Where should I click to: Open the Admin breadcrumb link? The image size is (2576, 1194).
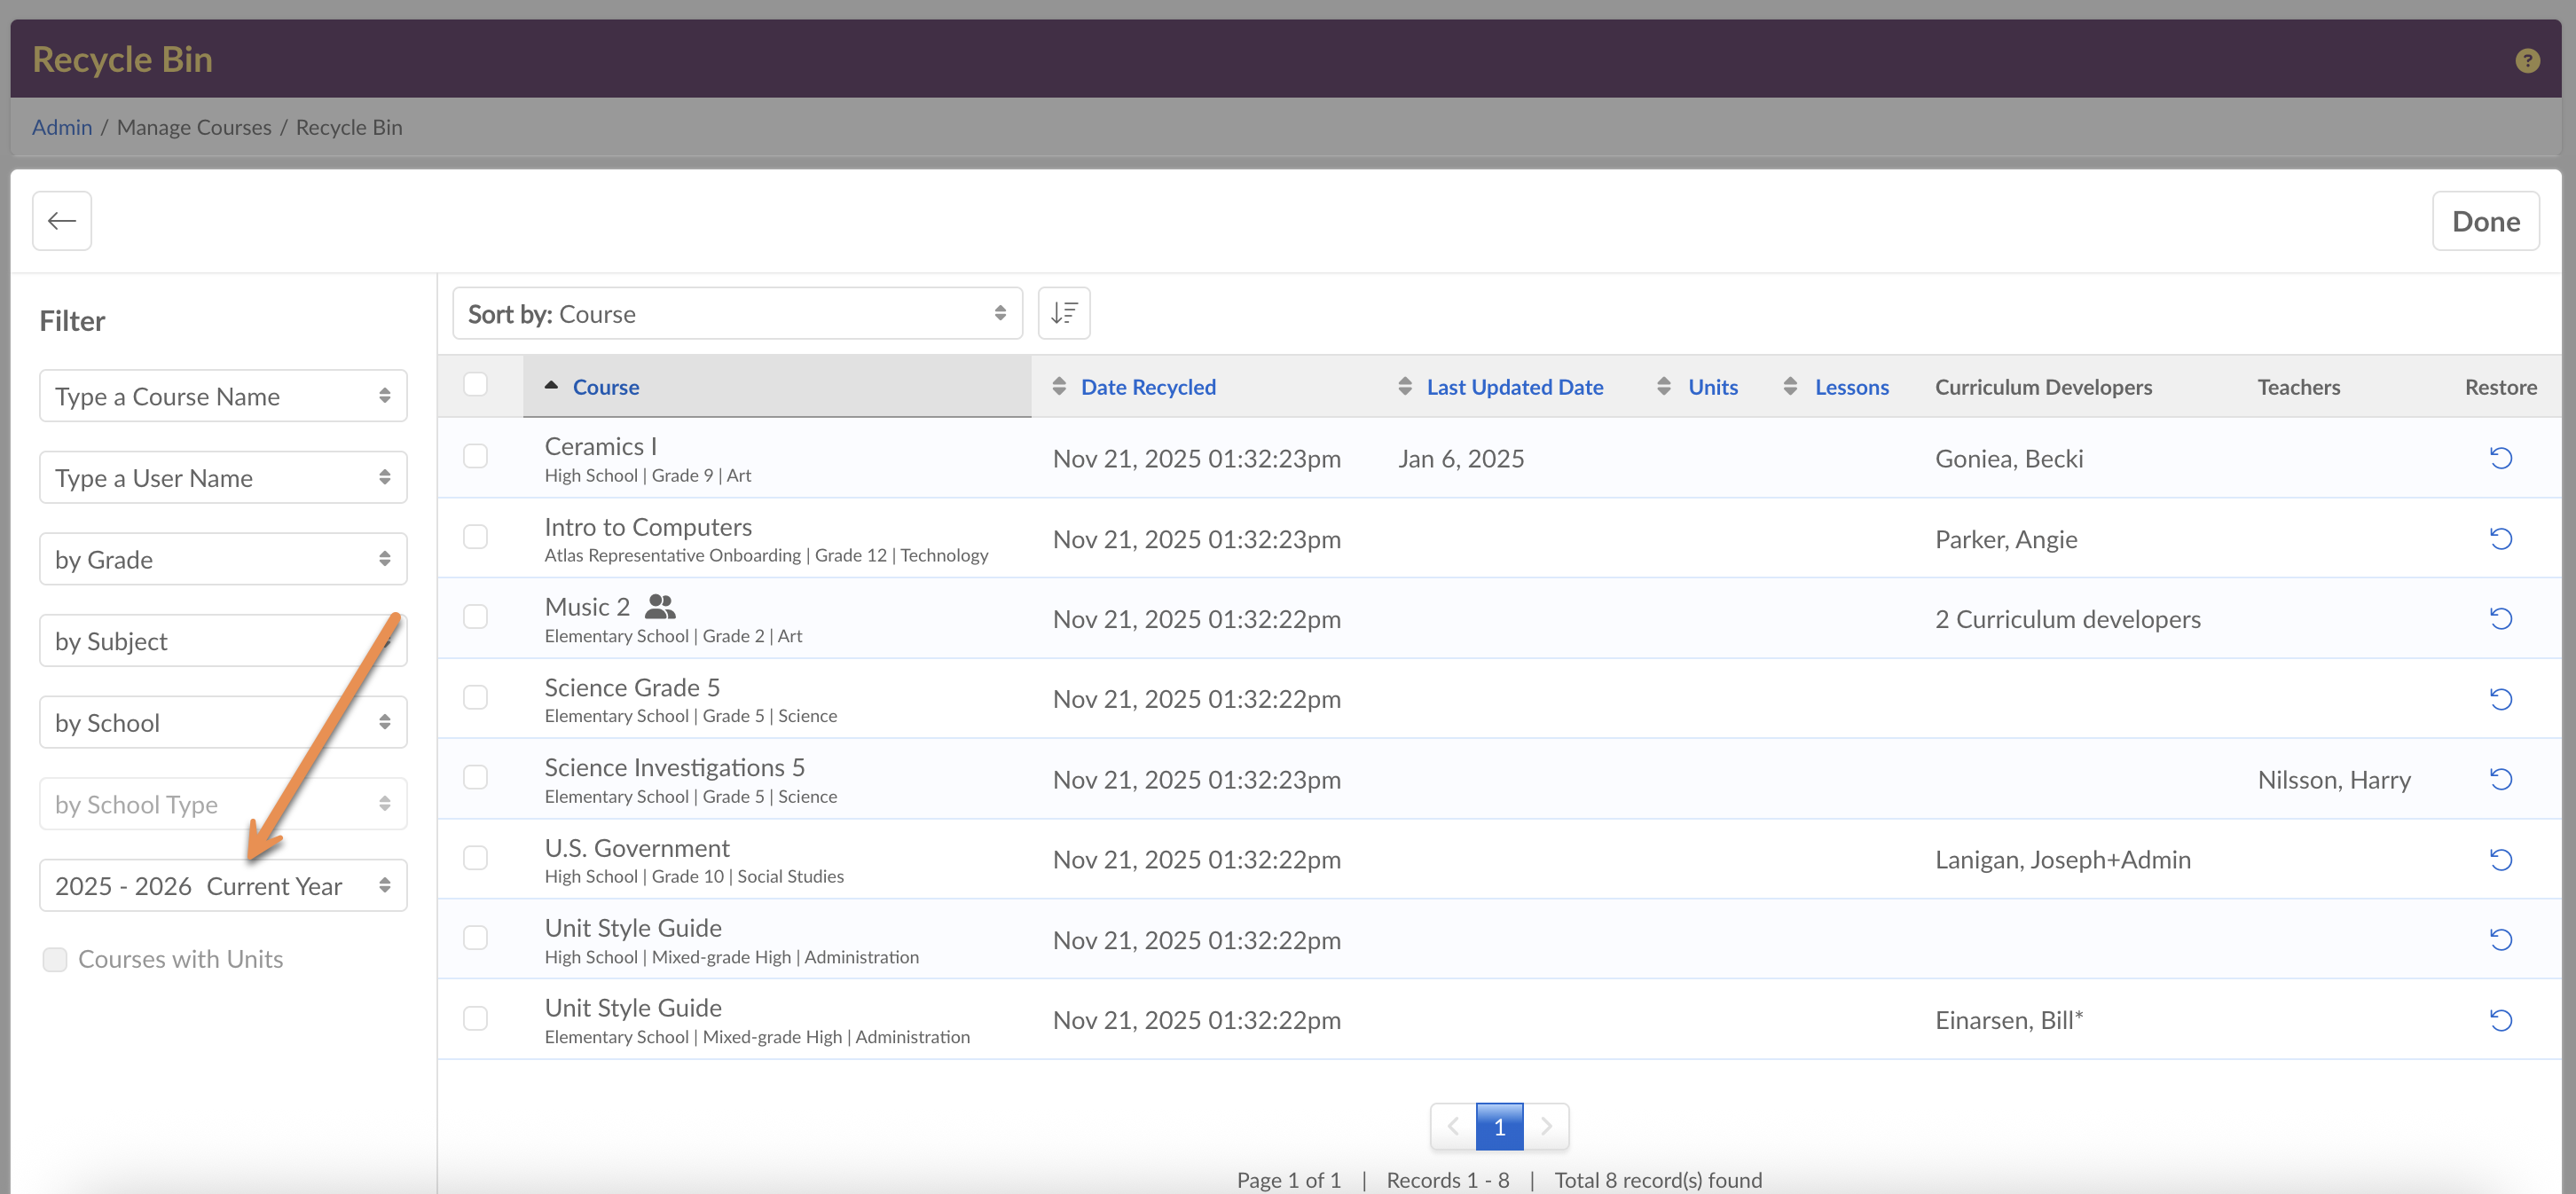[62, 127]
